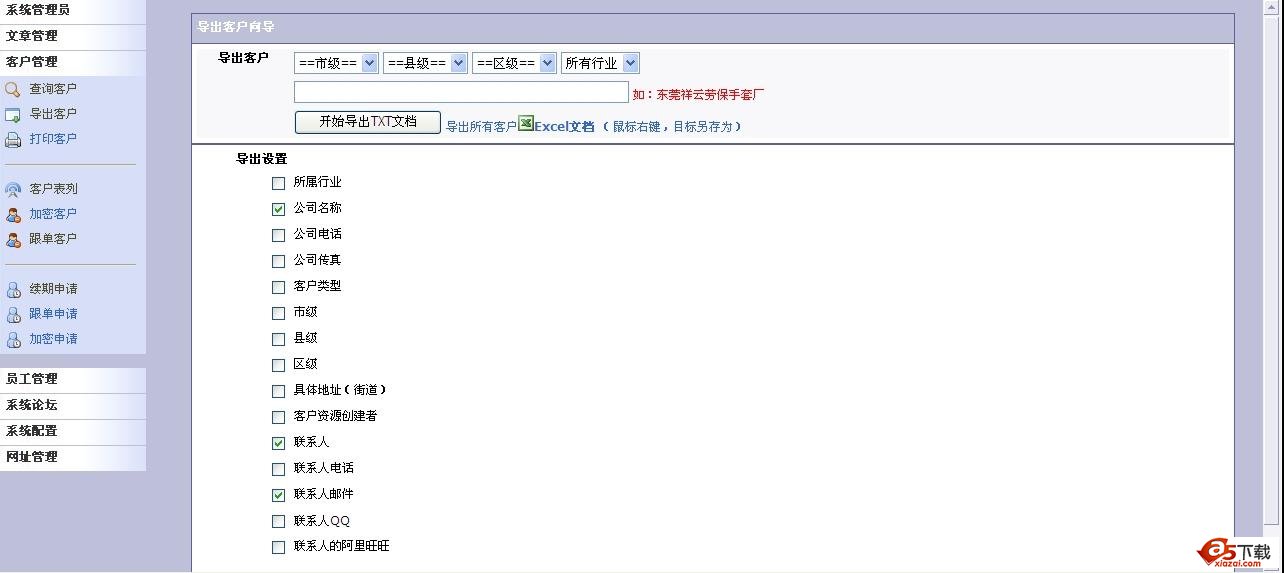Click the icon beside 客户表列
The image size is (1284, 573).
[x=13, y=189]
